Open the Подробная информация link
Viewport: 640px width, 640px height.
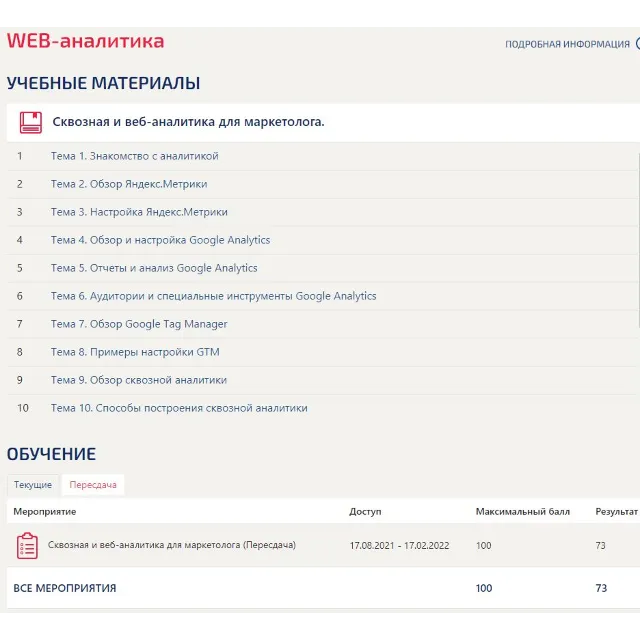click(567, 44)
